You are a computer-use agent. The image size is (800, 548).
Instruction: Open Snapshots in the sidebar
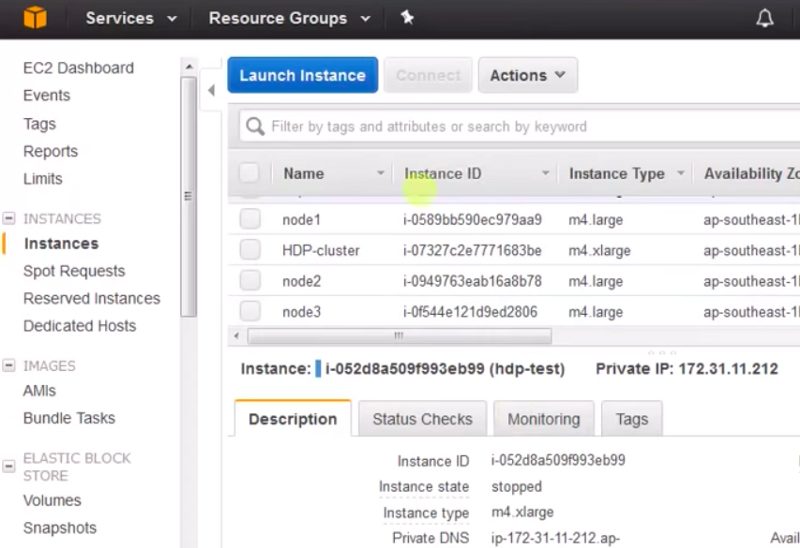point(60,528)
